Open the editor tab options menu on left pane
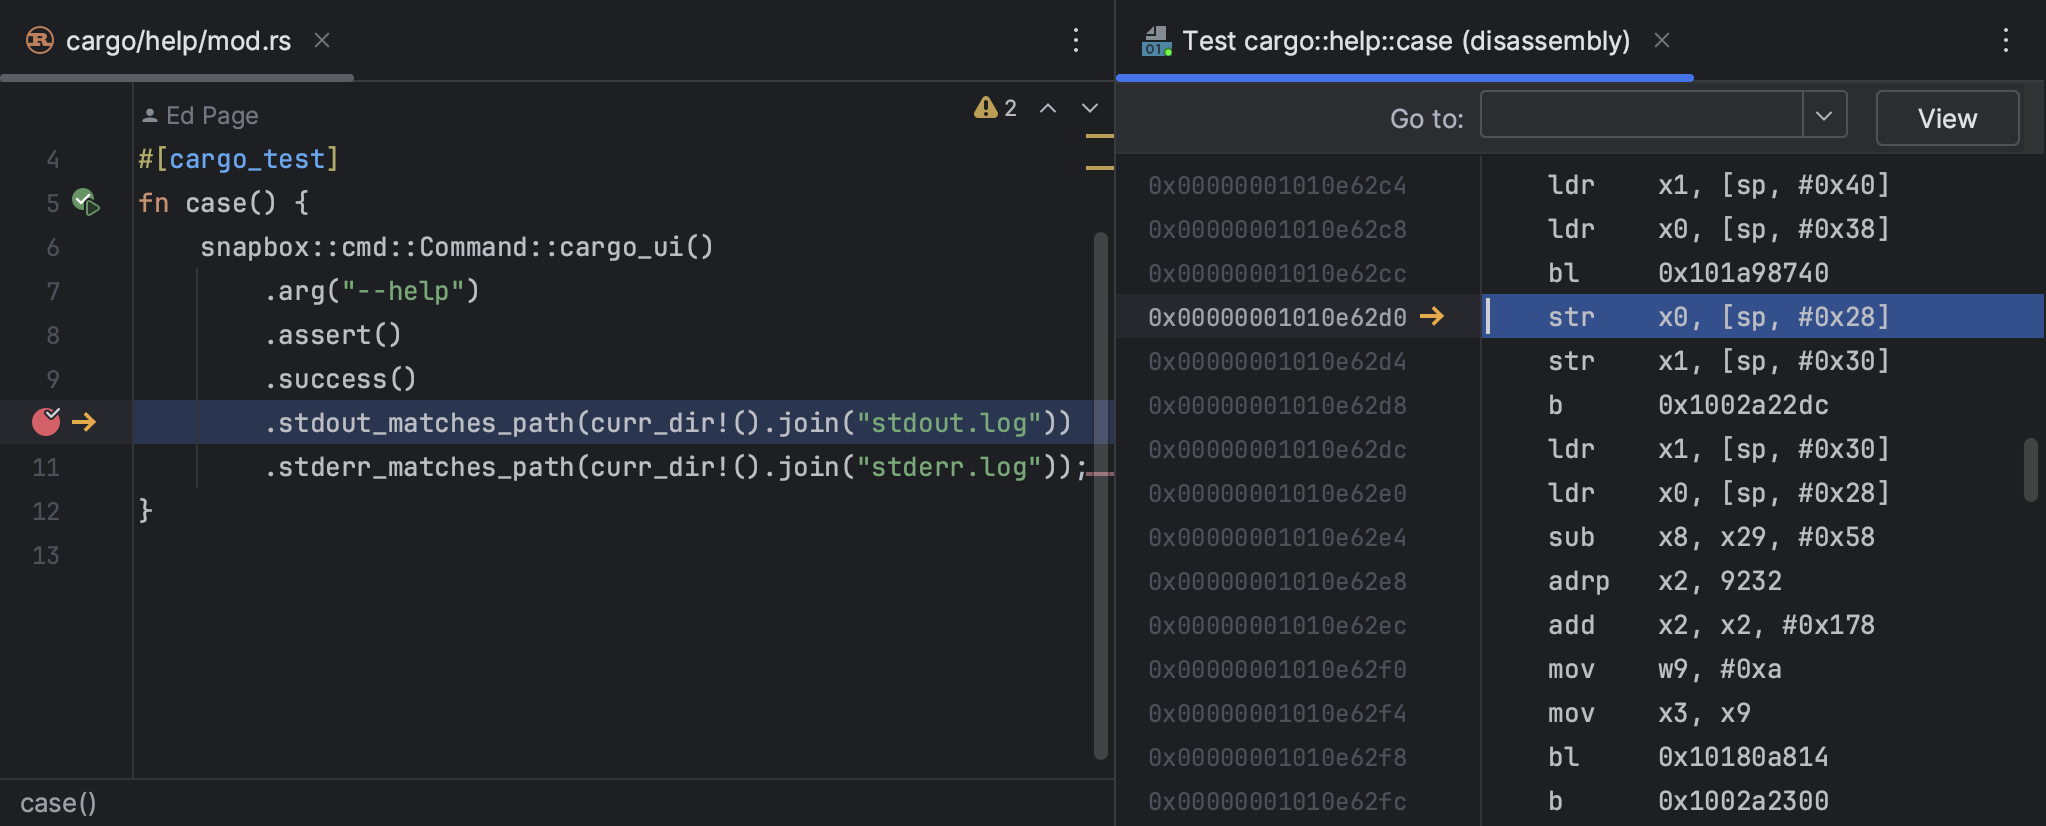 pyautogui.click(x=1076, y=40)
